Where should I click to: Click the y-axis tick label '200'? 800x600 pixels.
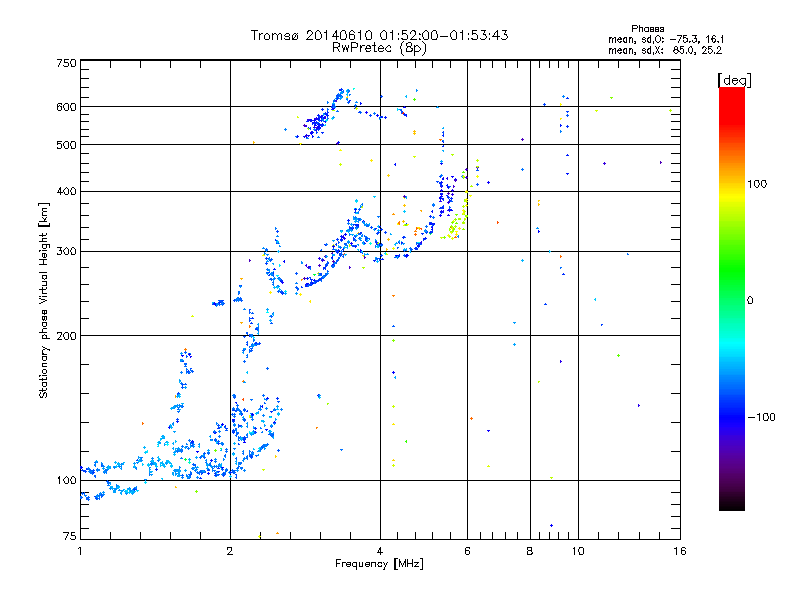[66, 336]
